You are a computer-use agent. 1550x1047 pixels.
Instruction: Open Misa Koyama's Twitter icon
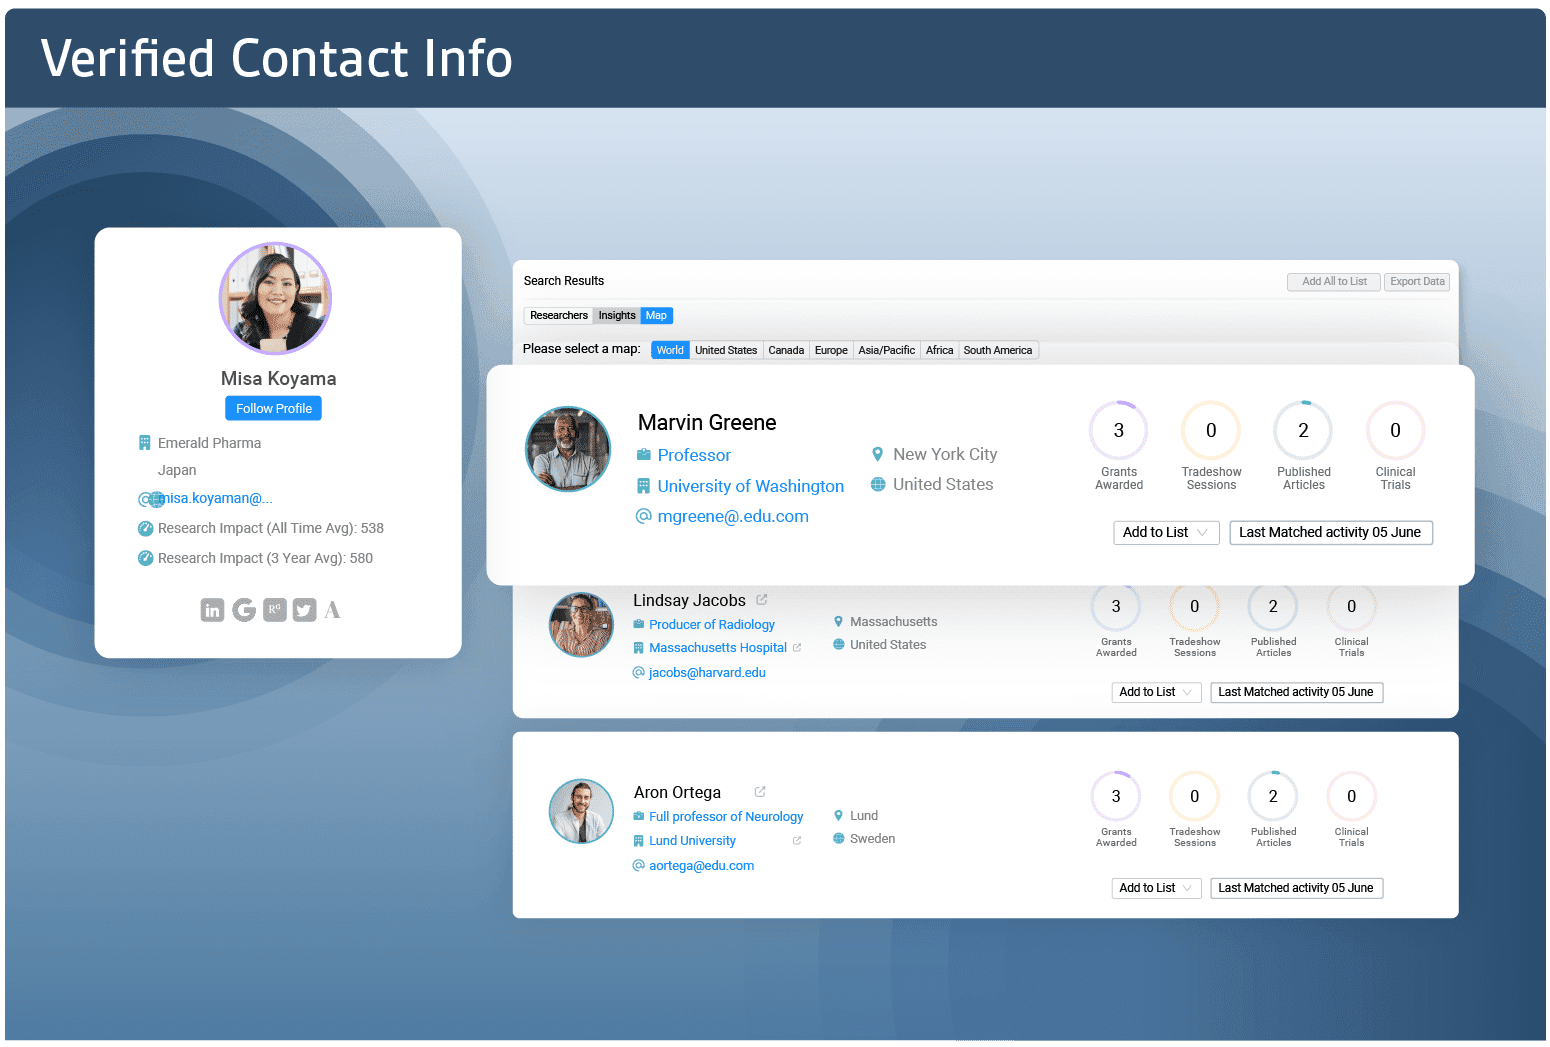[x=305, y=610]
